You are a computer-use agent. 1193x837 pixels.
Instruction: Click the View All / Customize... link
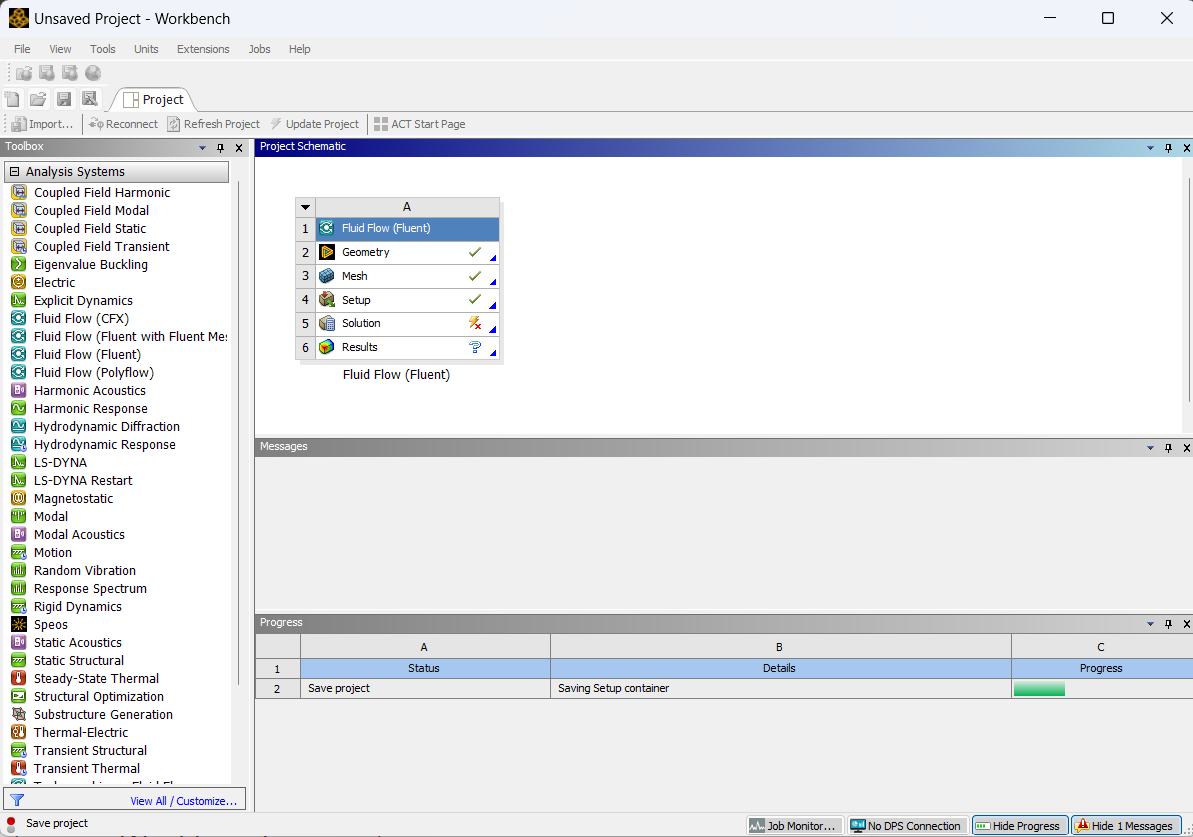tap(183, 800)
